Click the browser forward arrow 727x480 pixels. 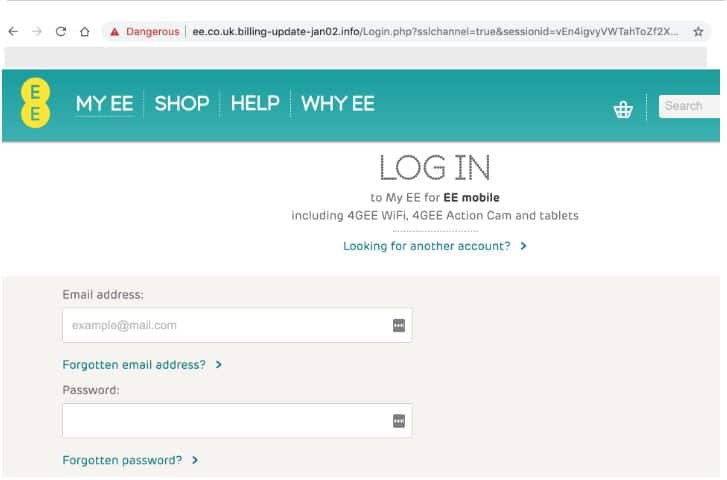37,32
